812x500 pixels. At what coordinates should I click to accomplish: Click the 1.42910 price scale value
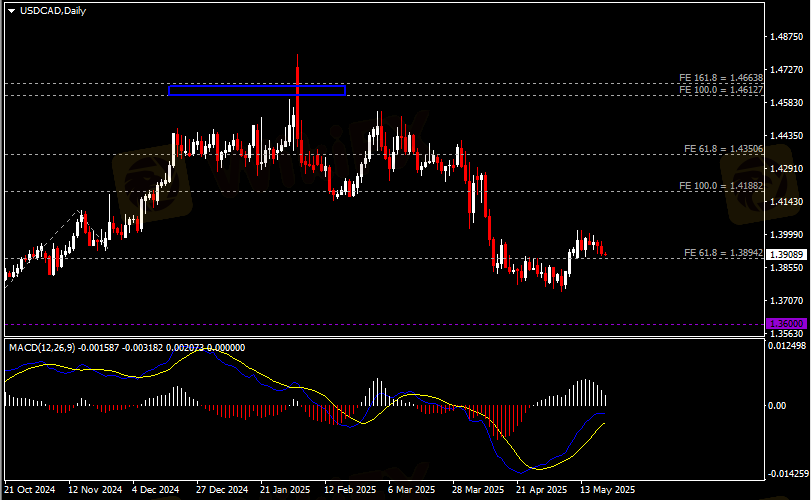click(x=787, y=168)
